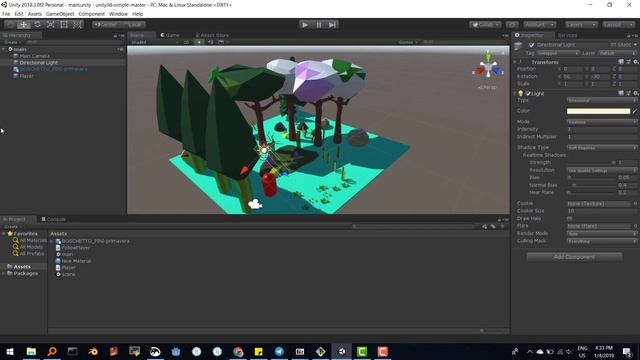
Task: Open the Component menu
Action: pyautogui.click(x=91, y=14)
